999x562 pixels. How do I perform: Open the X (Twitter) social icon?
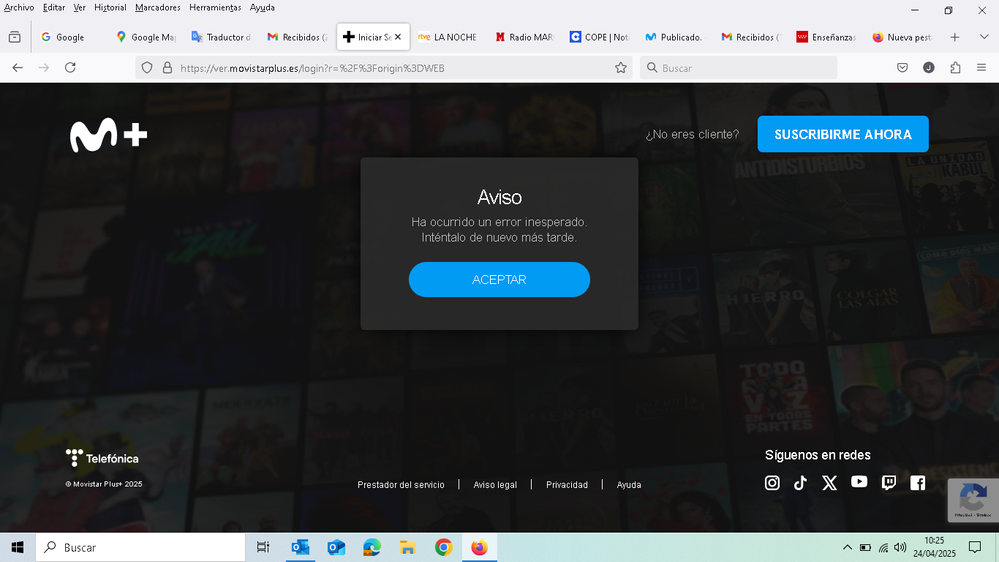829,483
